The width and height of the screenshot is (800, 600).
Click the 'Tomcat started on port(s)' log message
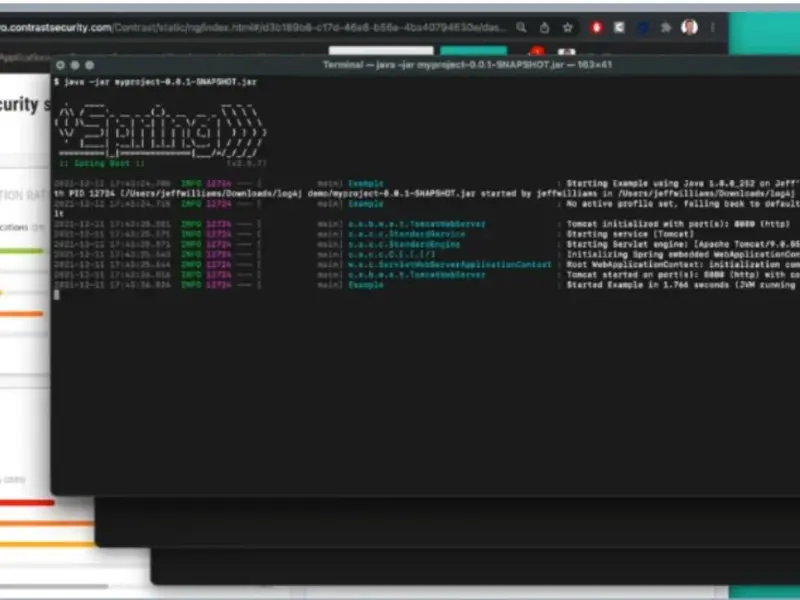[683, 275]
